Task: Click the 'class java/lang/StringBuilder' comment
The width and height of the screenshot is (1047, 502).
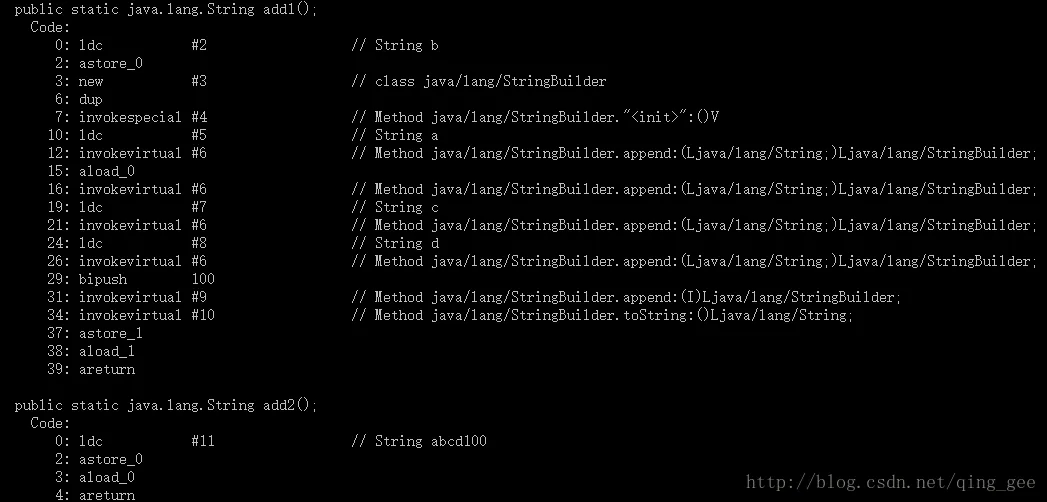Action: click(x=479, y=81)
